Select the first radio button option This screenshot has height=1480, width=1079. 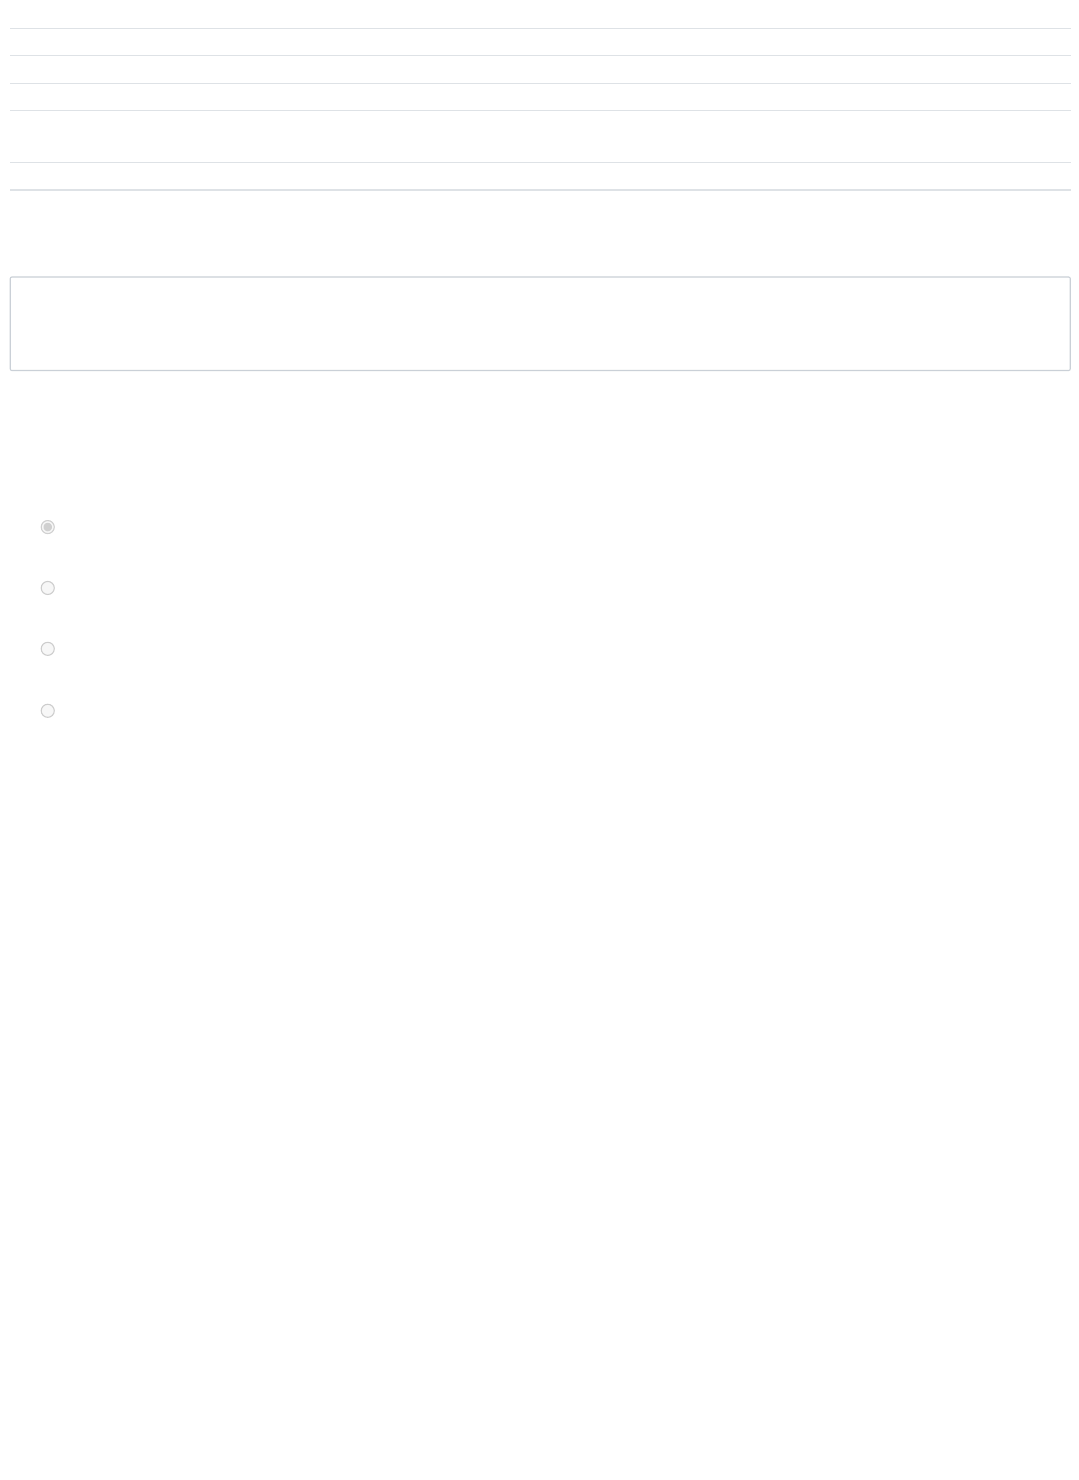point(47,527)
